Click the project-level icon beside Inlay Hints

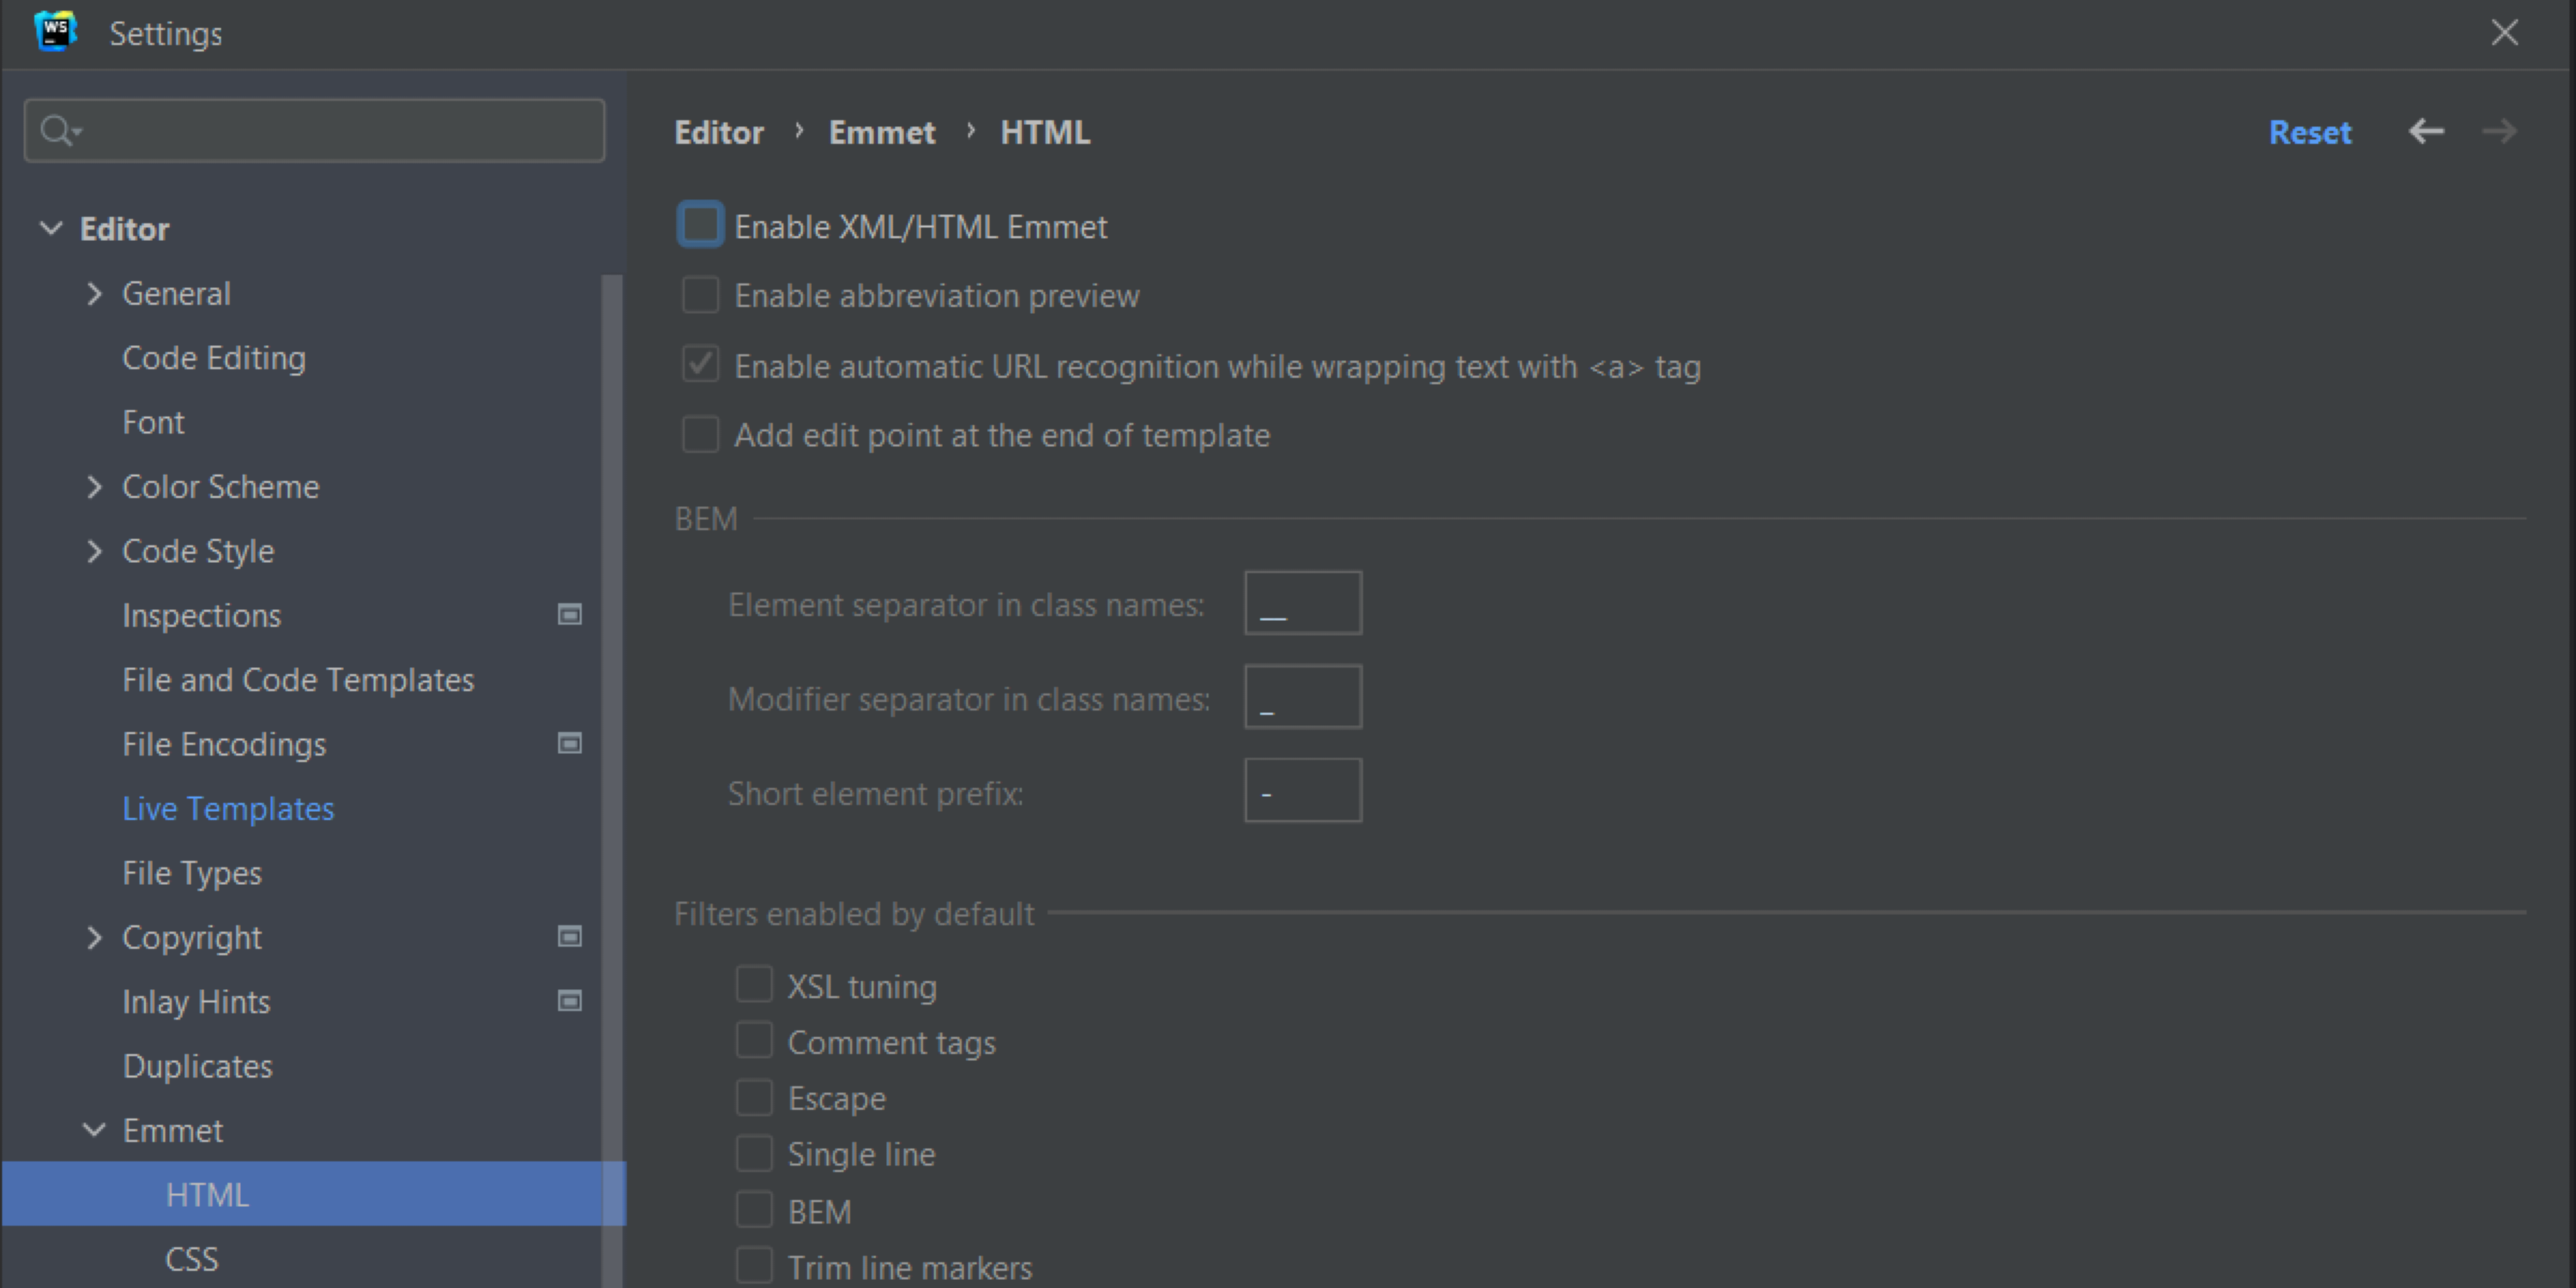click(x=569, y=1001)
